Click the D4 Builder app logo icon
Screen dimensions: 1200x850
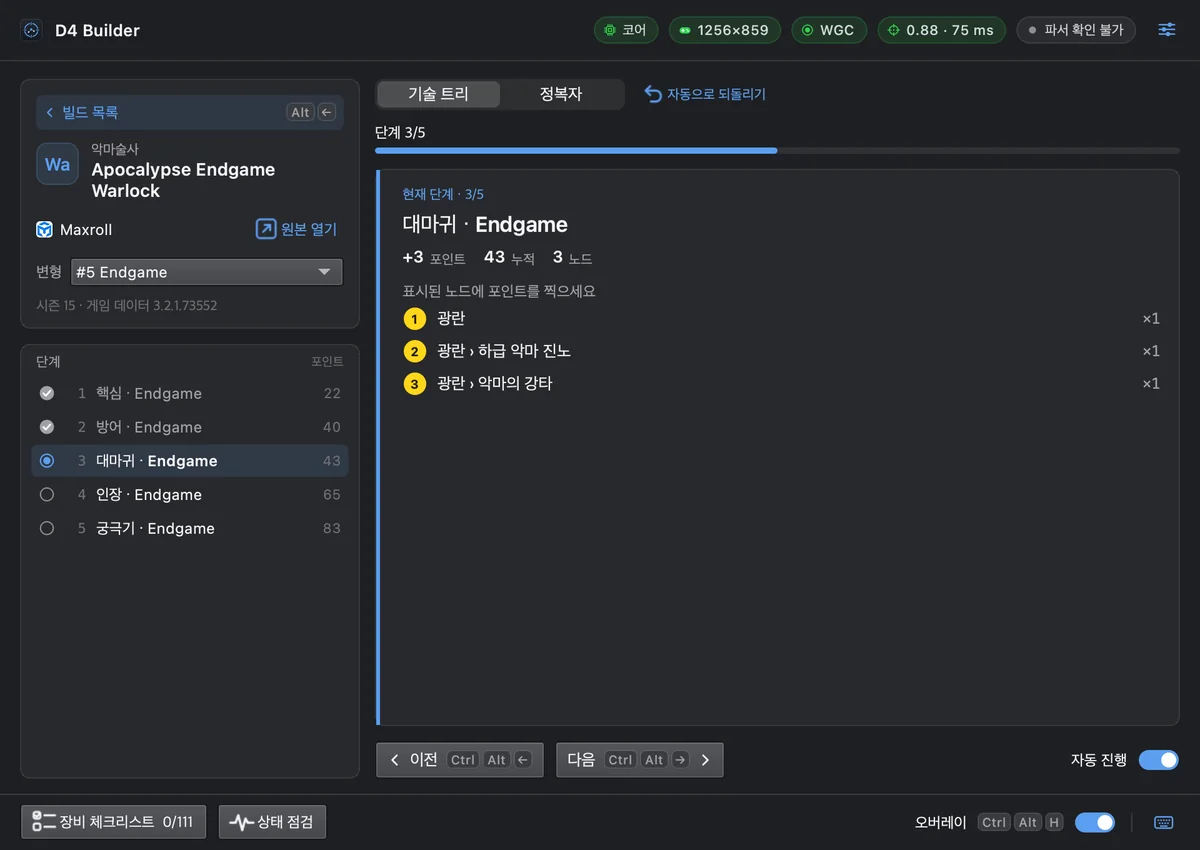(31, 30)
